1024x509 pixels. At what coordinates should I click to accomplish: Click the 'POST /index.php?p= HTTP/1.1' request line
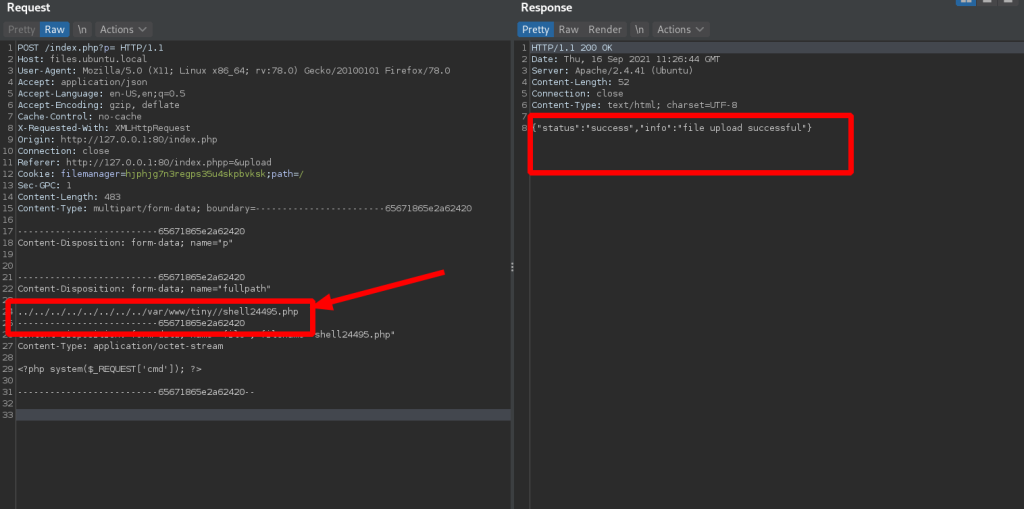[90, 48]
